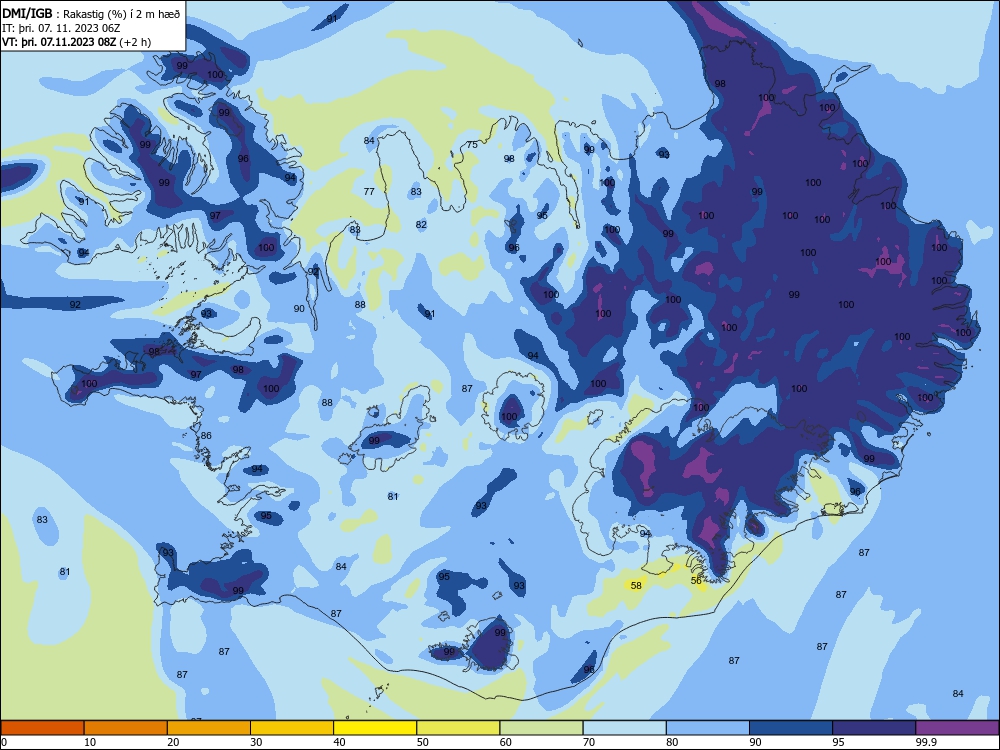This screenshot has width=1000, height=750.
Task: Click the '82' humidity value on map
Action: click(x=421, y=224)
